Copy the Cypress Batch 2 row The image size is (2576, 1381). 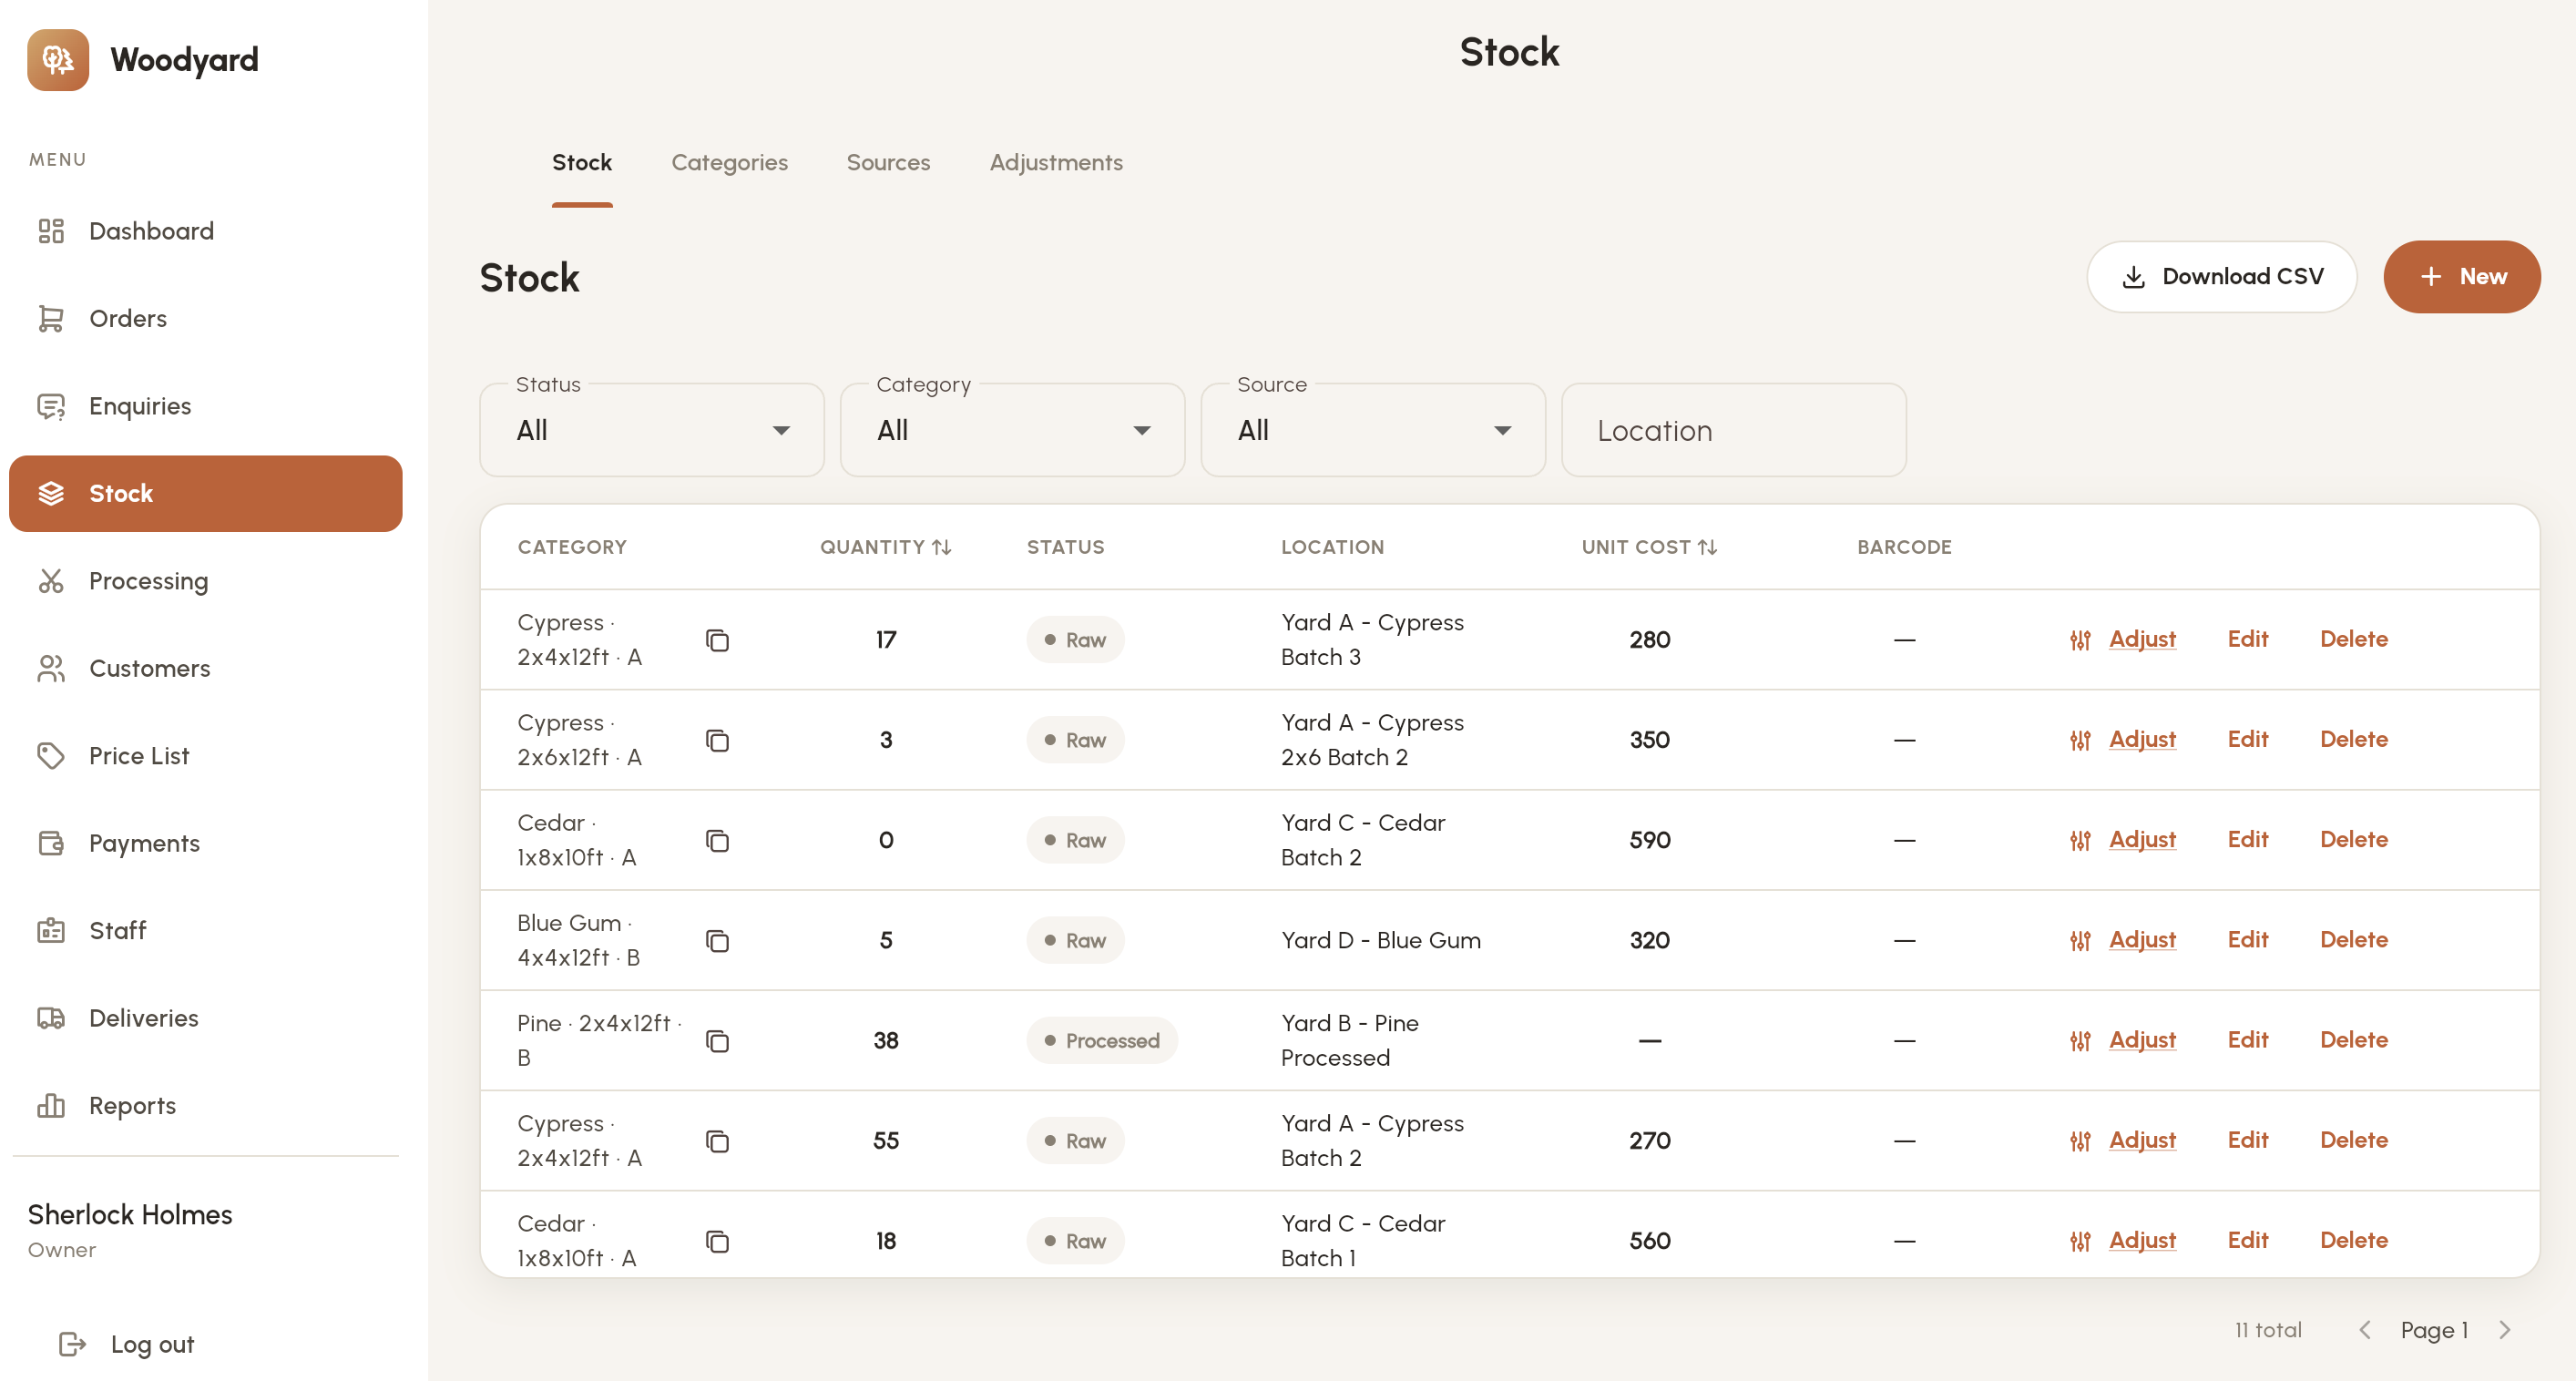717,1141
